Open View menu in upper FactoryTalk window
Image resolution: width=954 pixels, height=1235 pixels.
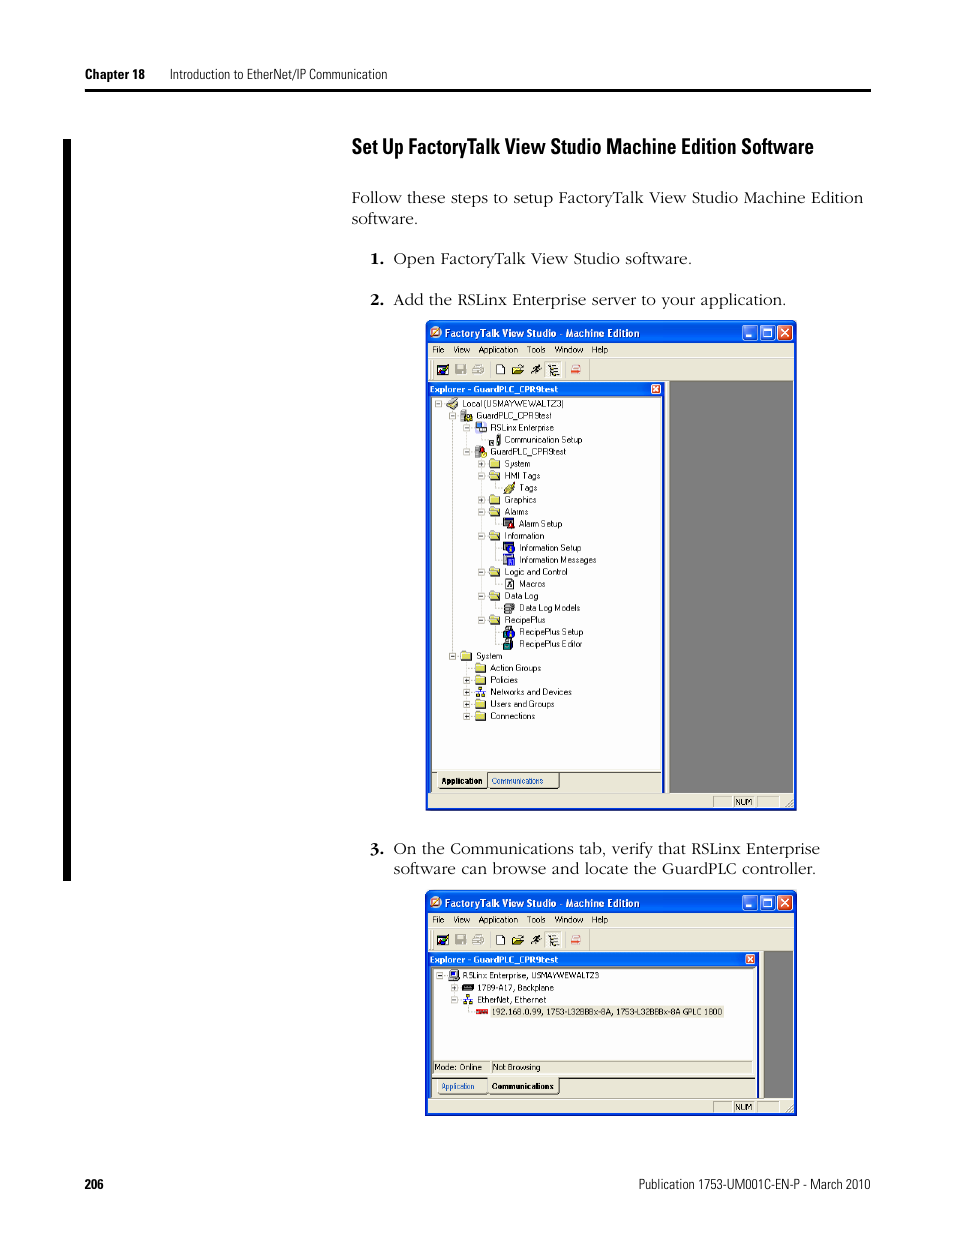pos(461,350)
